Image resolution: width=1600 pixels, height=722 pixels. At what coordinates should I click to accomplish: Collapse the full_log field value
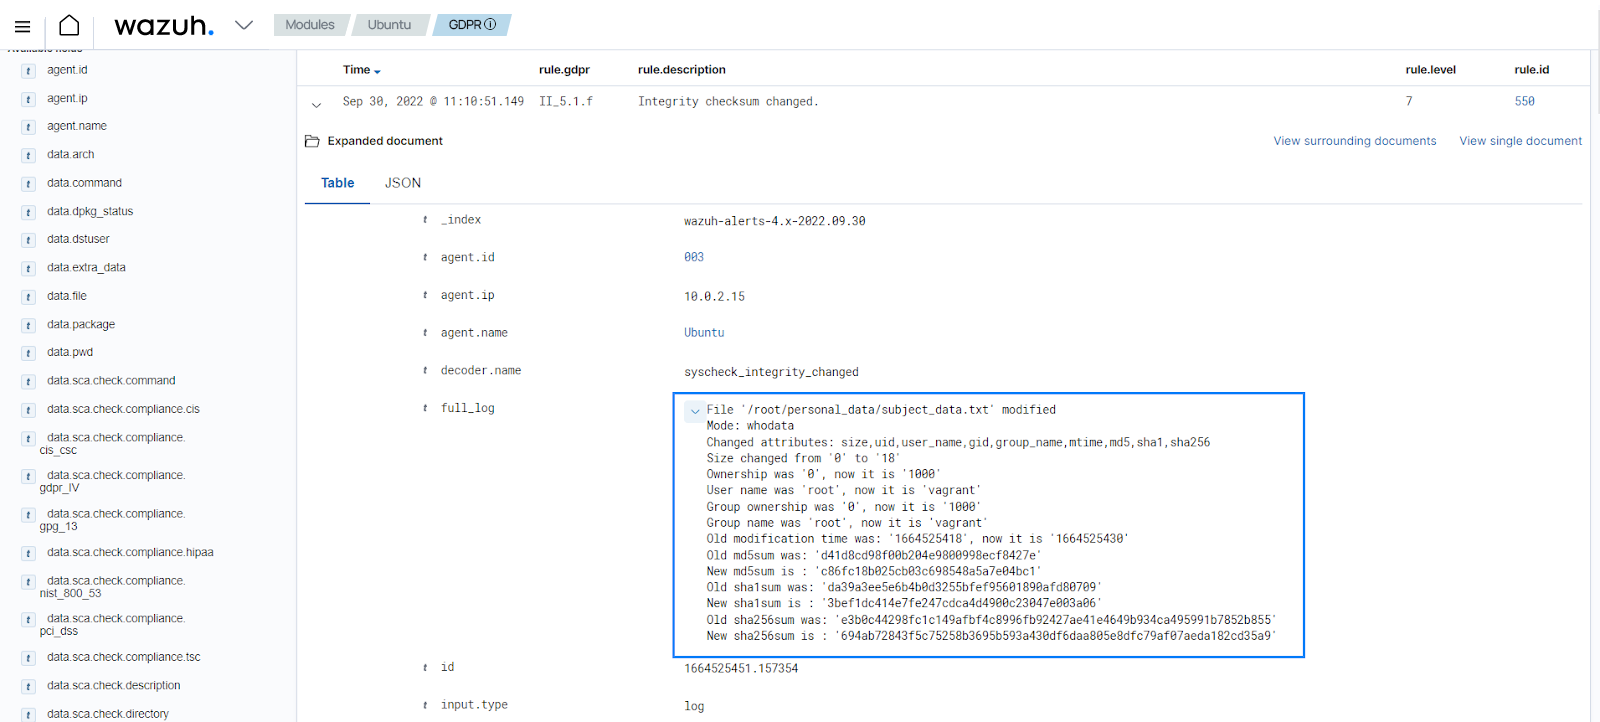[695, 411]
